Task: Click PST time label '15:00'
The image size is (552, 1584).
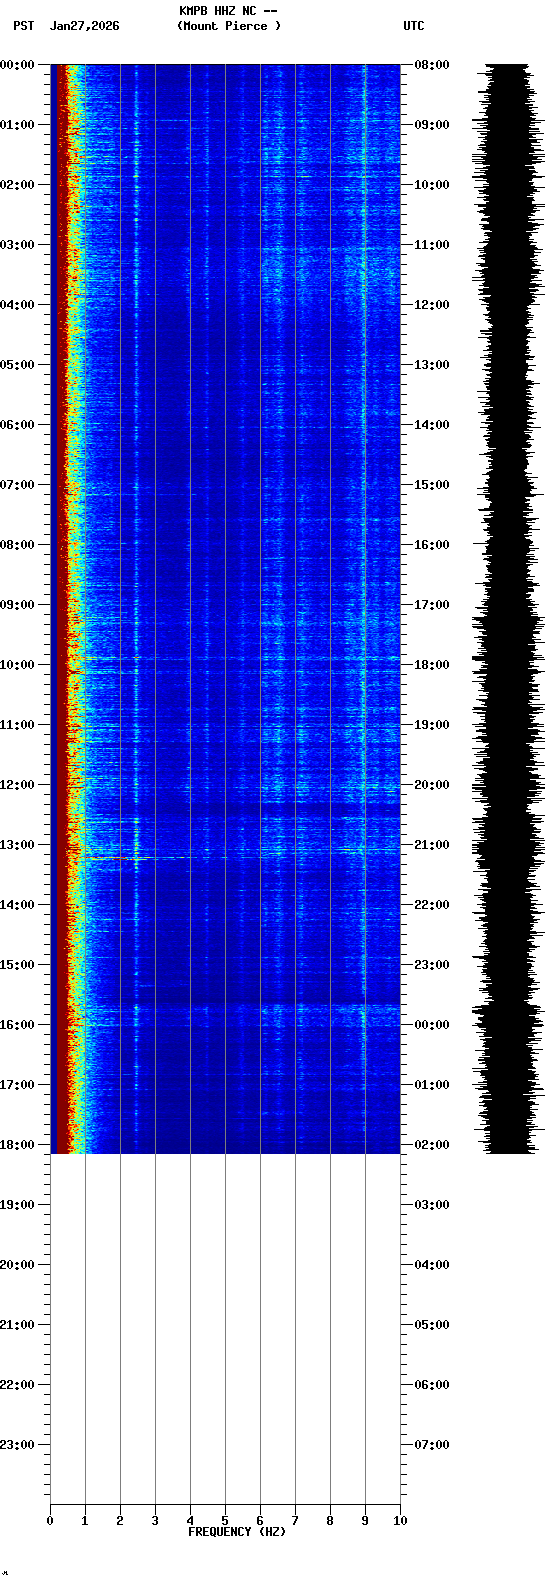Action: (17, 965)
